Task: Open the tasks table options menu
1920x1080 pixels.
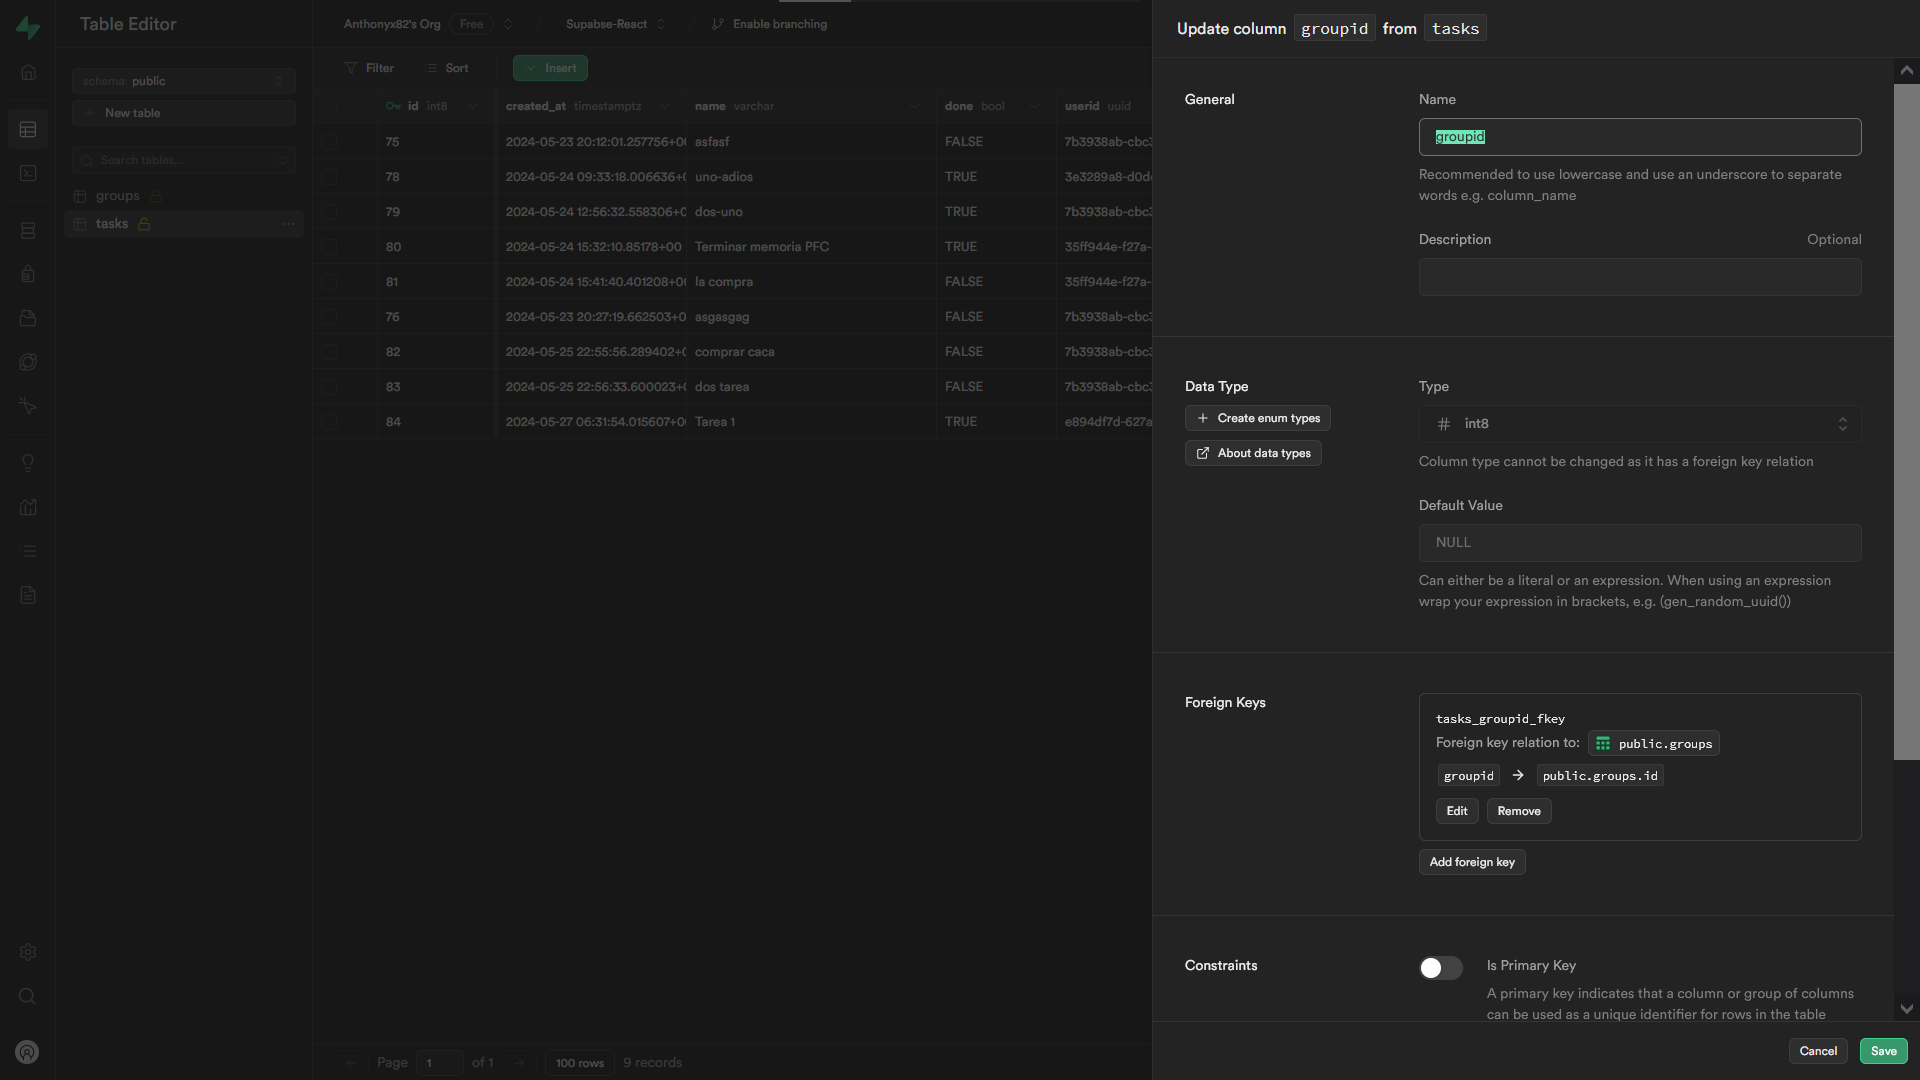Action: [x=288, y=224]
